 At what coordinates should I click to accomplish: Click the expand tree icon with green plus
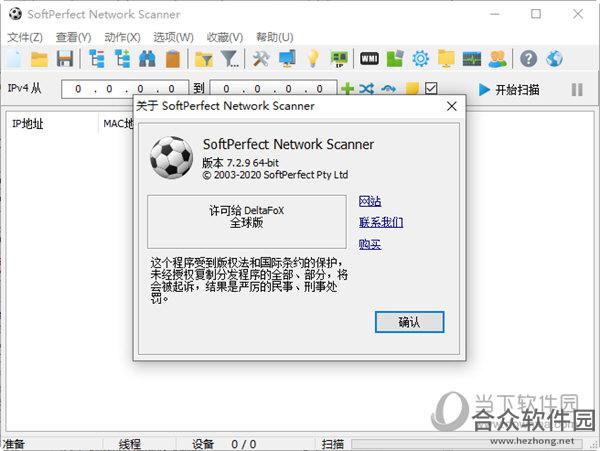click(122, 59)
